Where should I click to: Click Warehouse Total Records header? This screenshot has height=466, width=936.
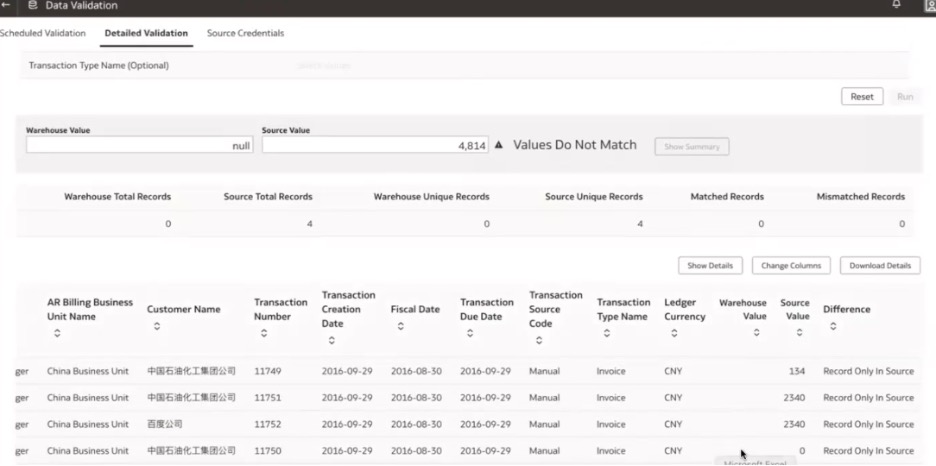[118, 196]
